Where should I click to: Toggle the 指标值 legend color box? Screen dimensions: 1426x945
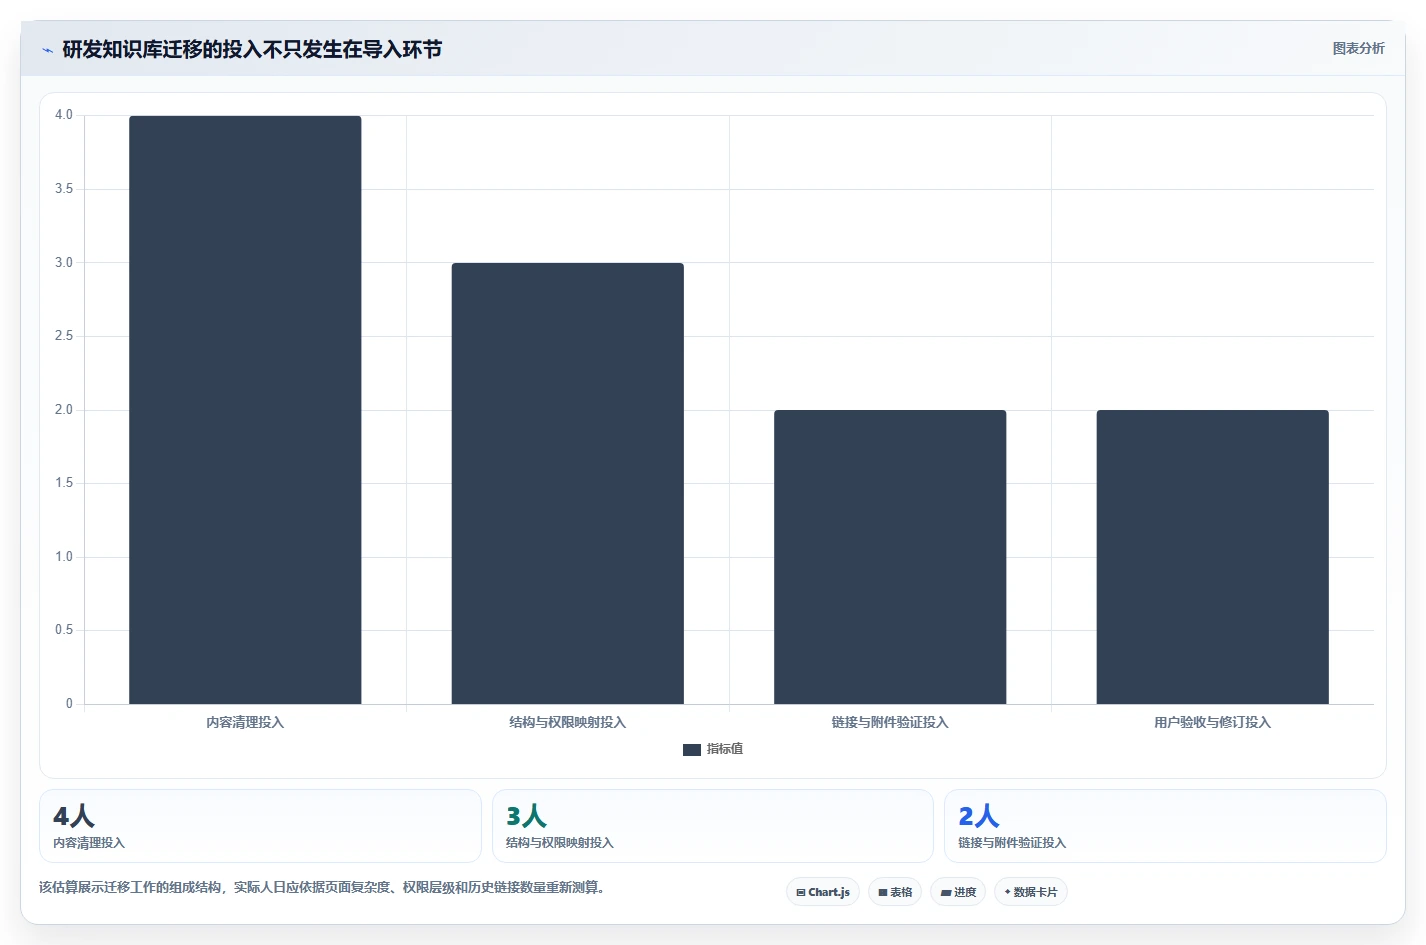pos(692,749)
